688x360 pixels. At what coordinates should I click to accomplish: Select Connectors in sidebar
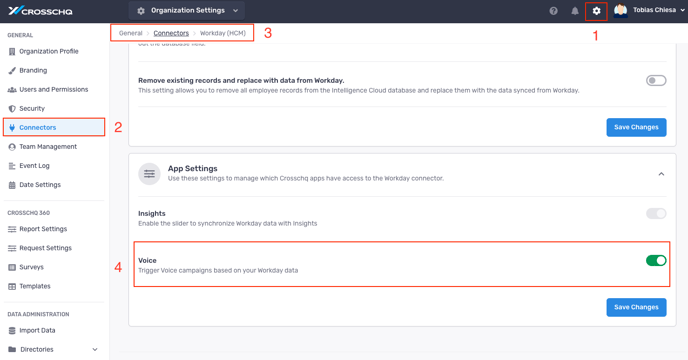pos(54,127)
